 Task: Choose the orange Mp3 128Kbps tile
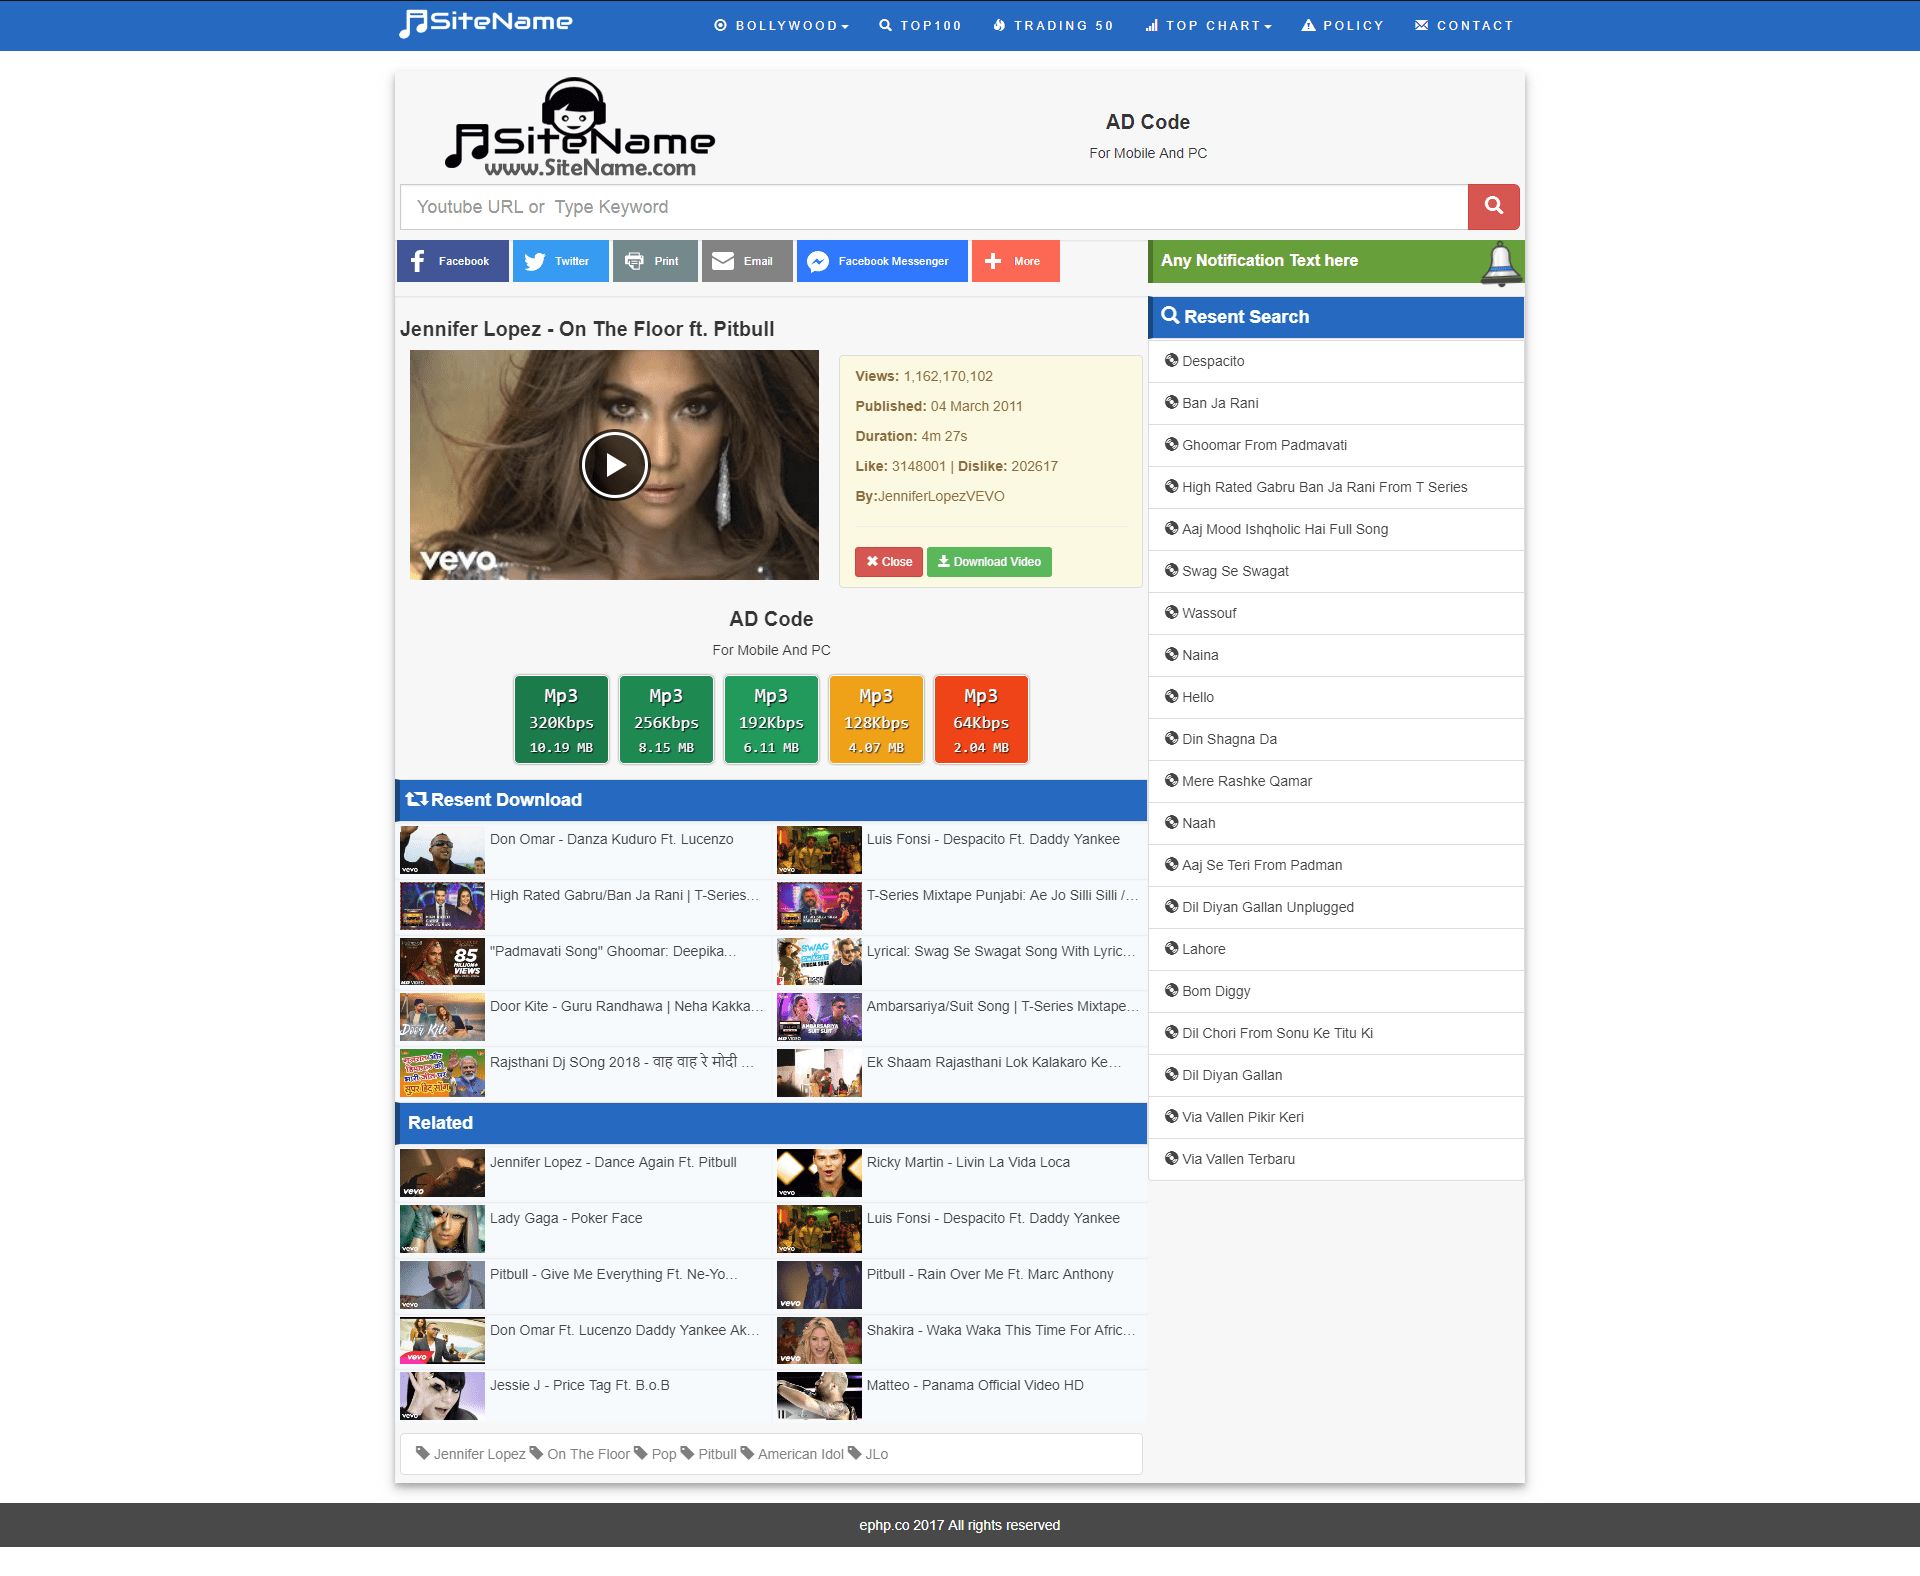point(875,720)
